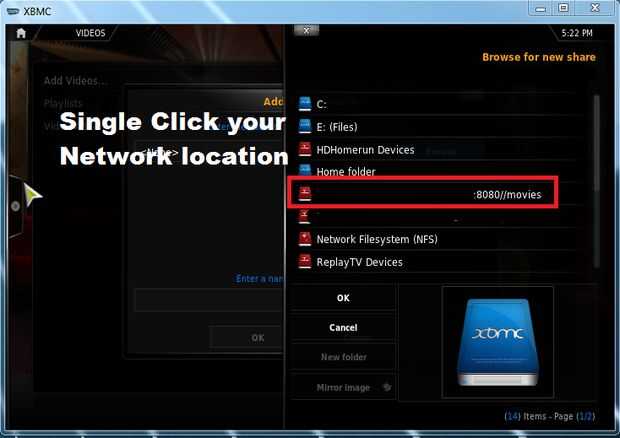The height and width of the screenshot is (438, 620).
Task: Go to XBMC home via house icon
Action: tap(21, 33)
